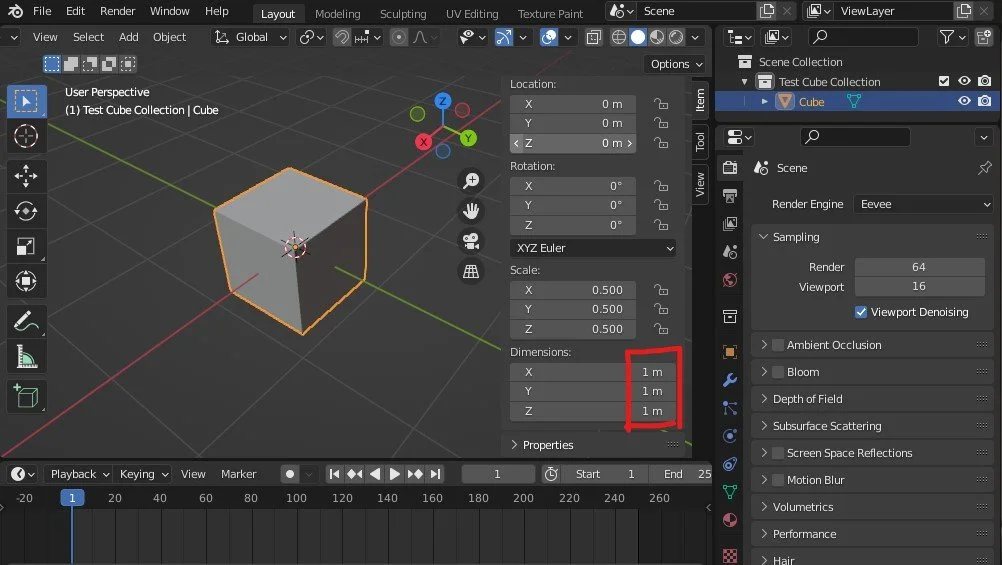1002x565 pixels.
Task: Open the File menu
Action: (x=42, y=11)
